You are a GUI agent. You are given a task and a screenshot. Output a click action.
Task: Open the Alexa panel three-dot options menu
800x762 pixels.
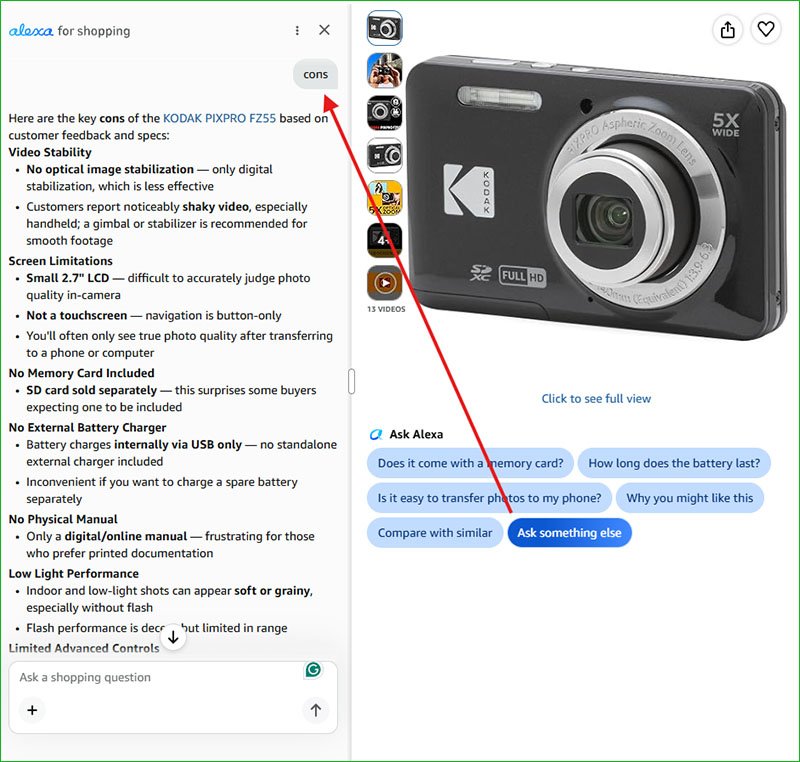click(x=297, y=31)
